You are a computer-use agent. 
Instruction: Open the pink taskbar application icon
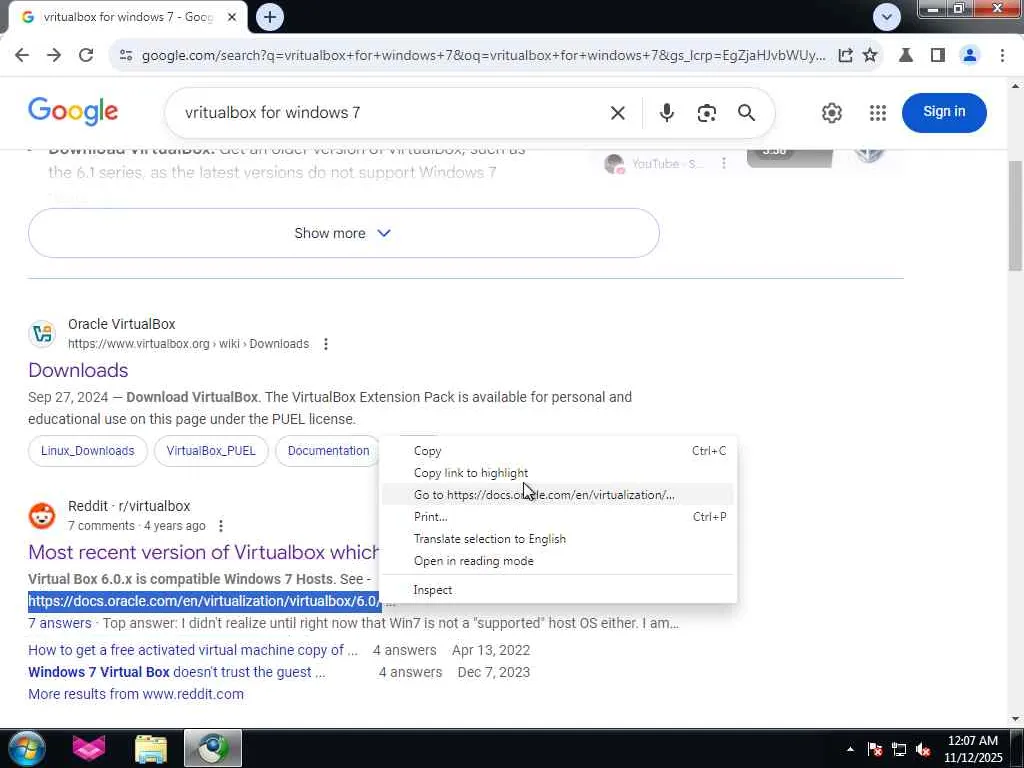coord(89,748)
